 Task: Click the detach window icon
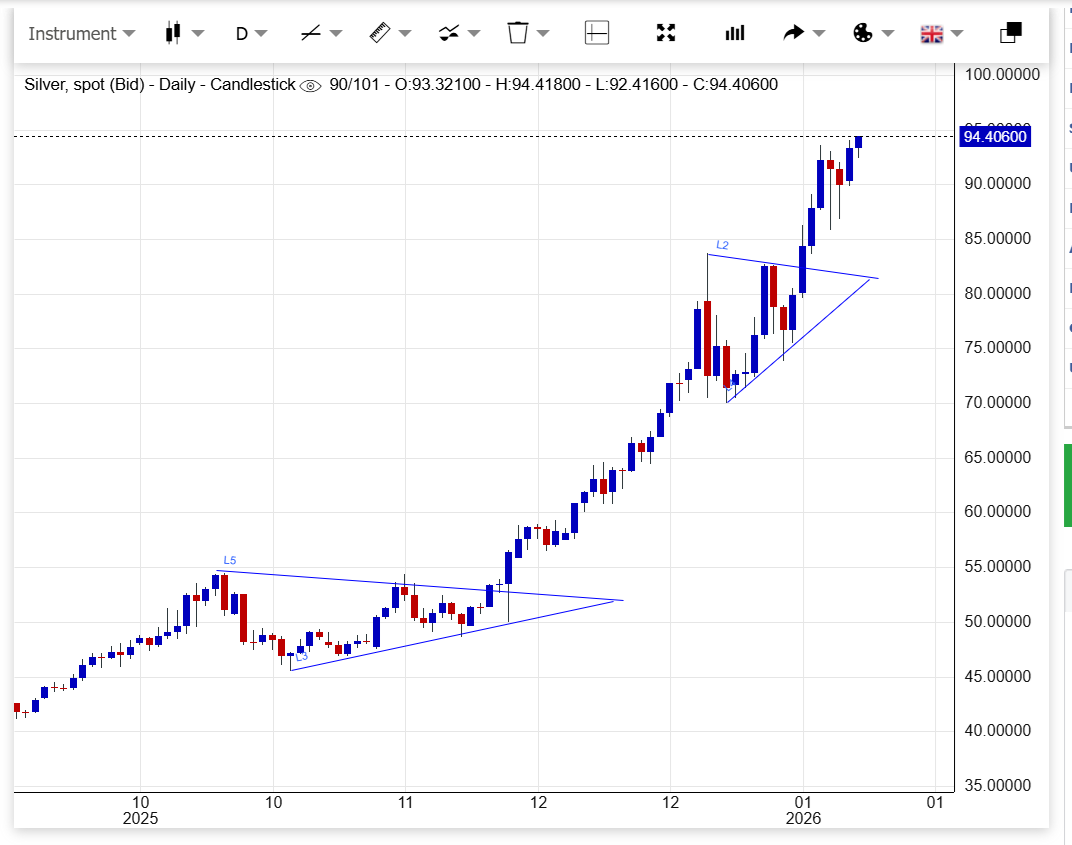(x=1010, y=33)
